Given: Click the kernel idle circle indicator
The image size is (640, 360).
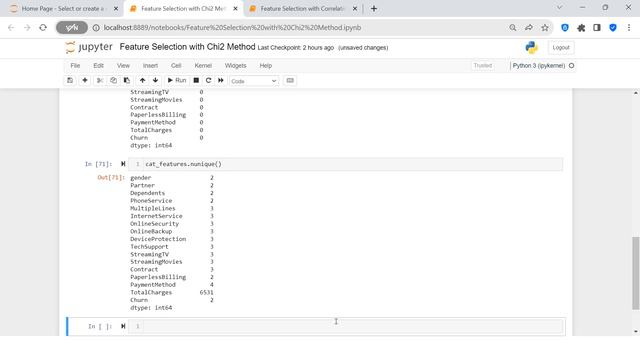Looking at the screenshot, I should (x=571, y=66).
